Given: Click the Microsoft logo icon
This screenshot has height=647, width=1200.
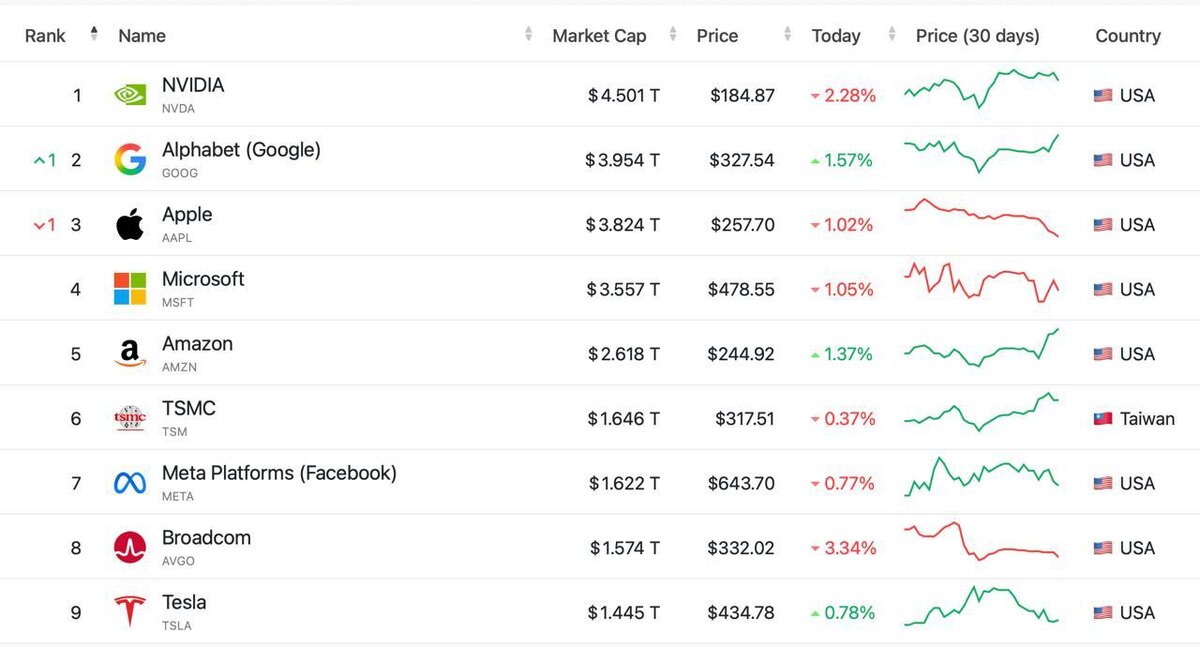Looking at the screenshot, I should tap(130, 289).
